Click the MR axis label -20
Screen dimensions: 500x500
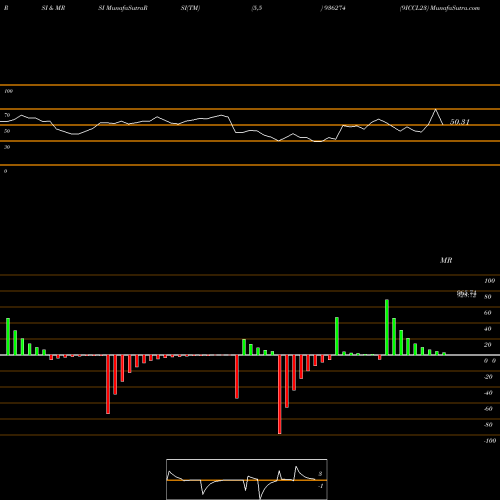click(488, 377)
